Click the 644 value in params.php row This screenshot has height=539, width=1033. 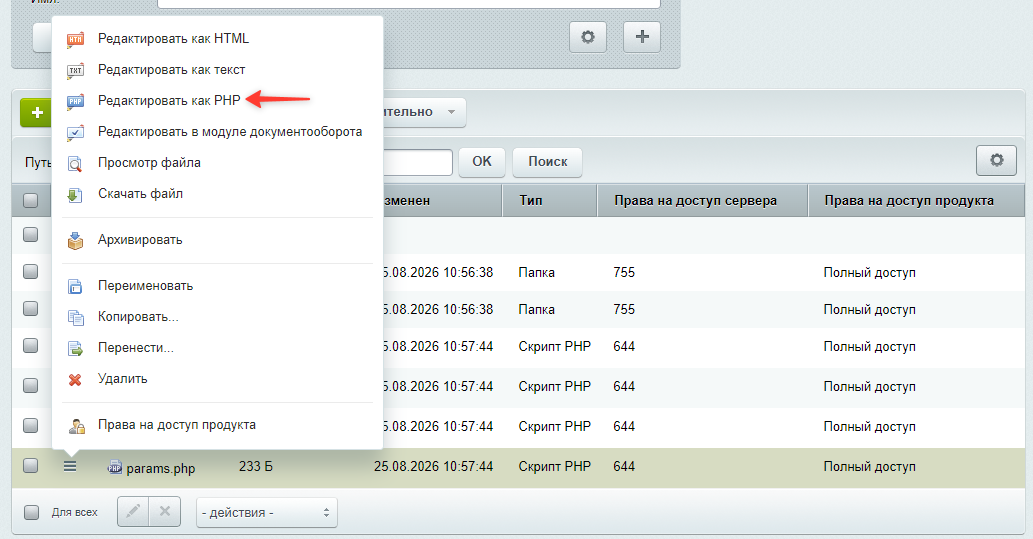(x=624, y=467)
